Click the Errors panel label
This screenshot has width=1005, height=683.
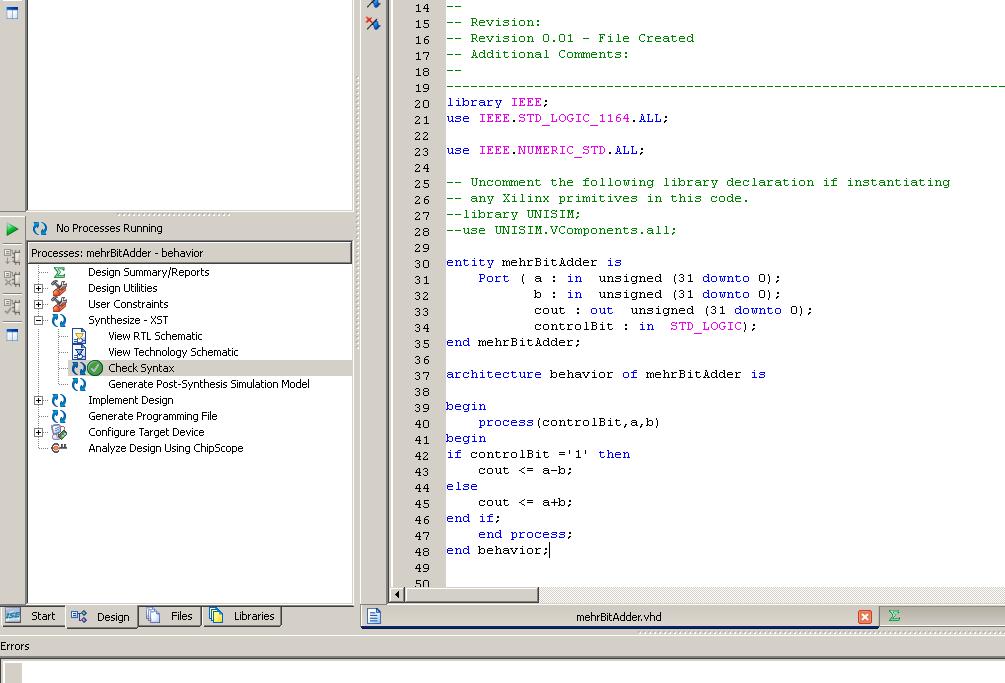click(x=15, y=646)
